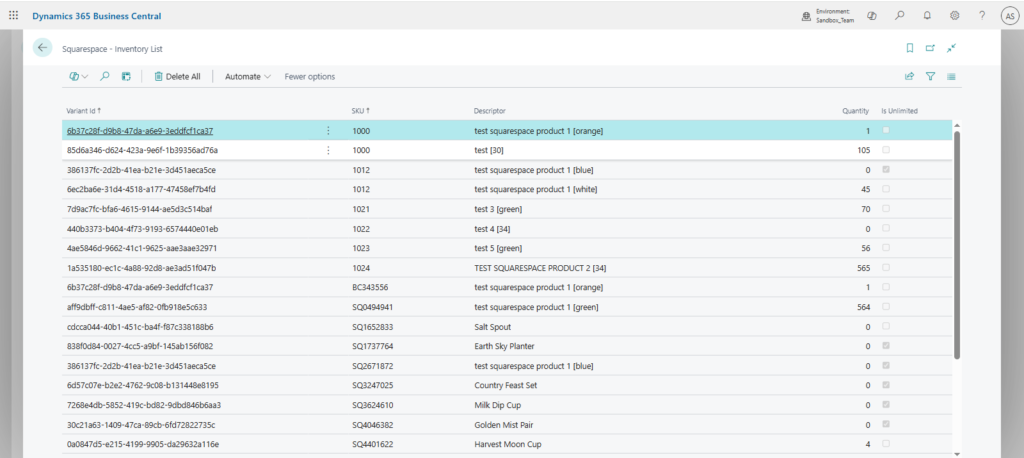
Task: Click Delete All
Action: tap(177, 76)
